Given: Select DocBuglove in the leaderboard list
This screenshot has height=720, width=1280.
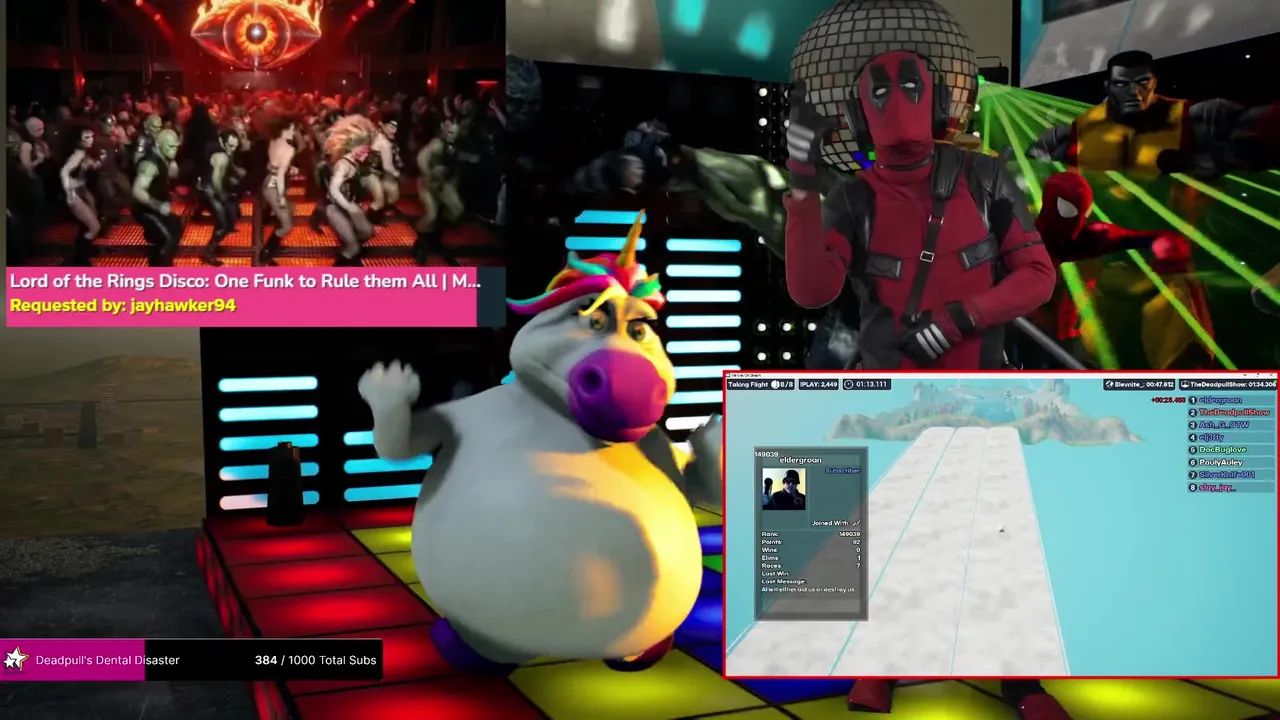Looking at the screenshot, I should pyautogui.click(x=1222, y=450).
